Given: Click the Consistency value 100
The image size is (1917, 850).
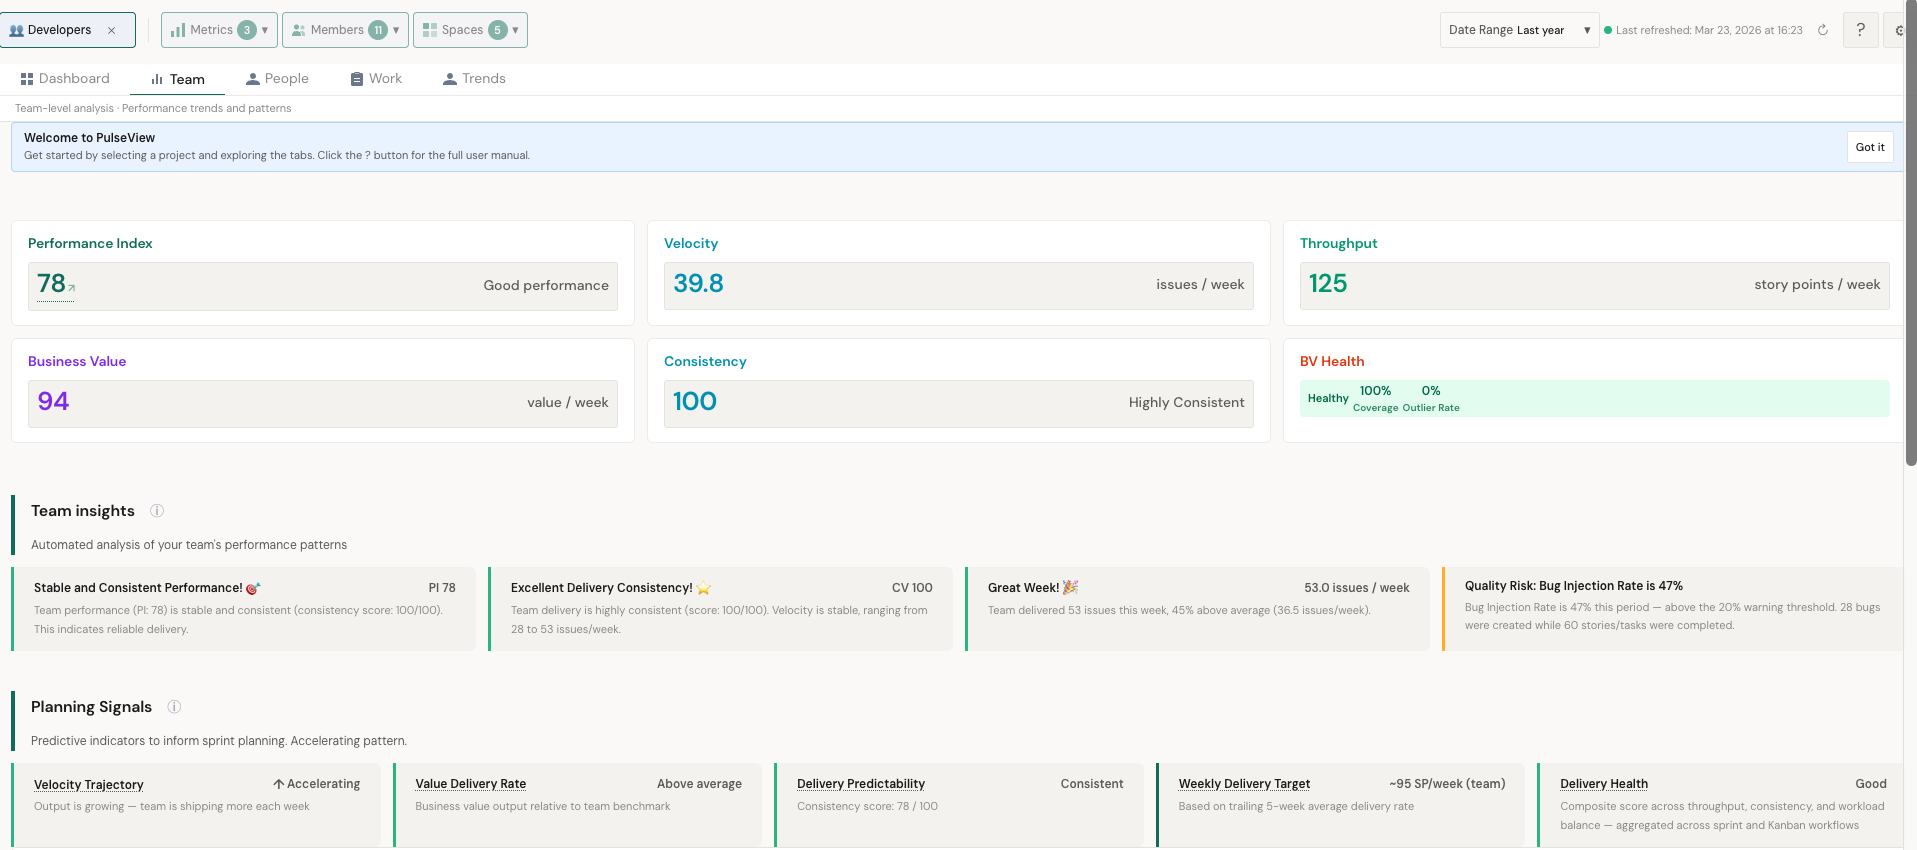Looking at the screenshot, I should pos(695,402).
